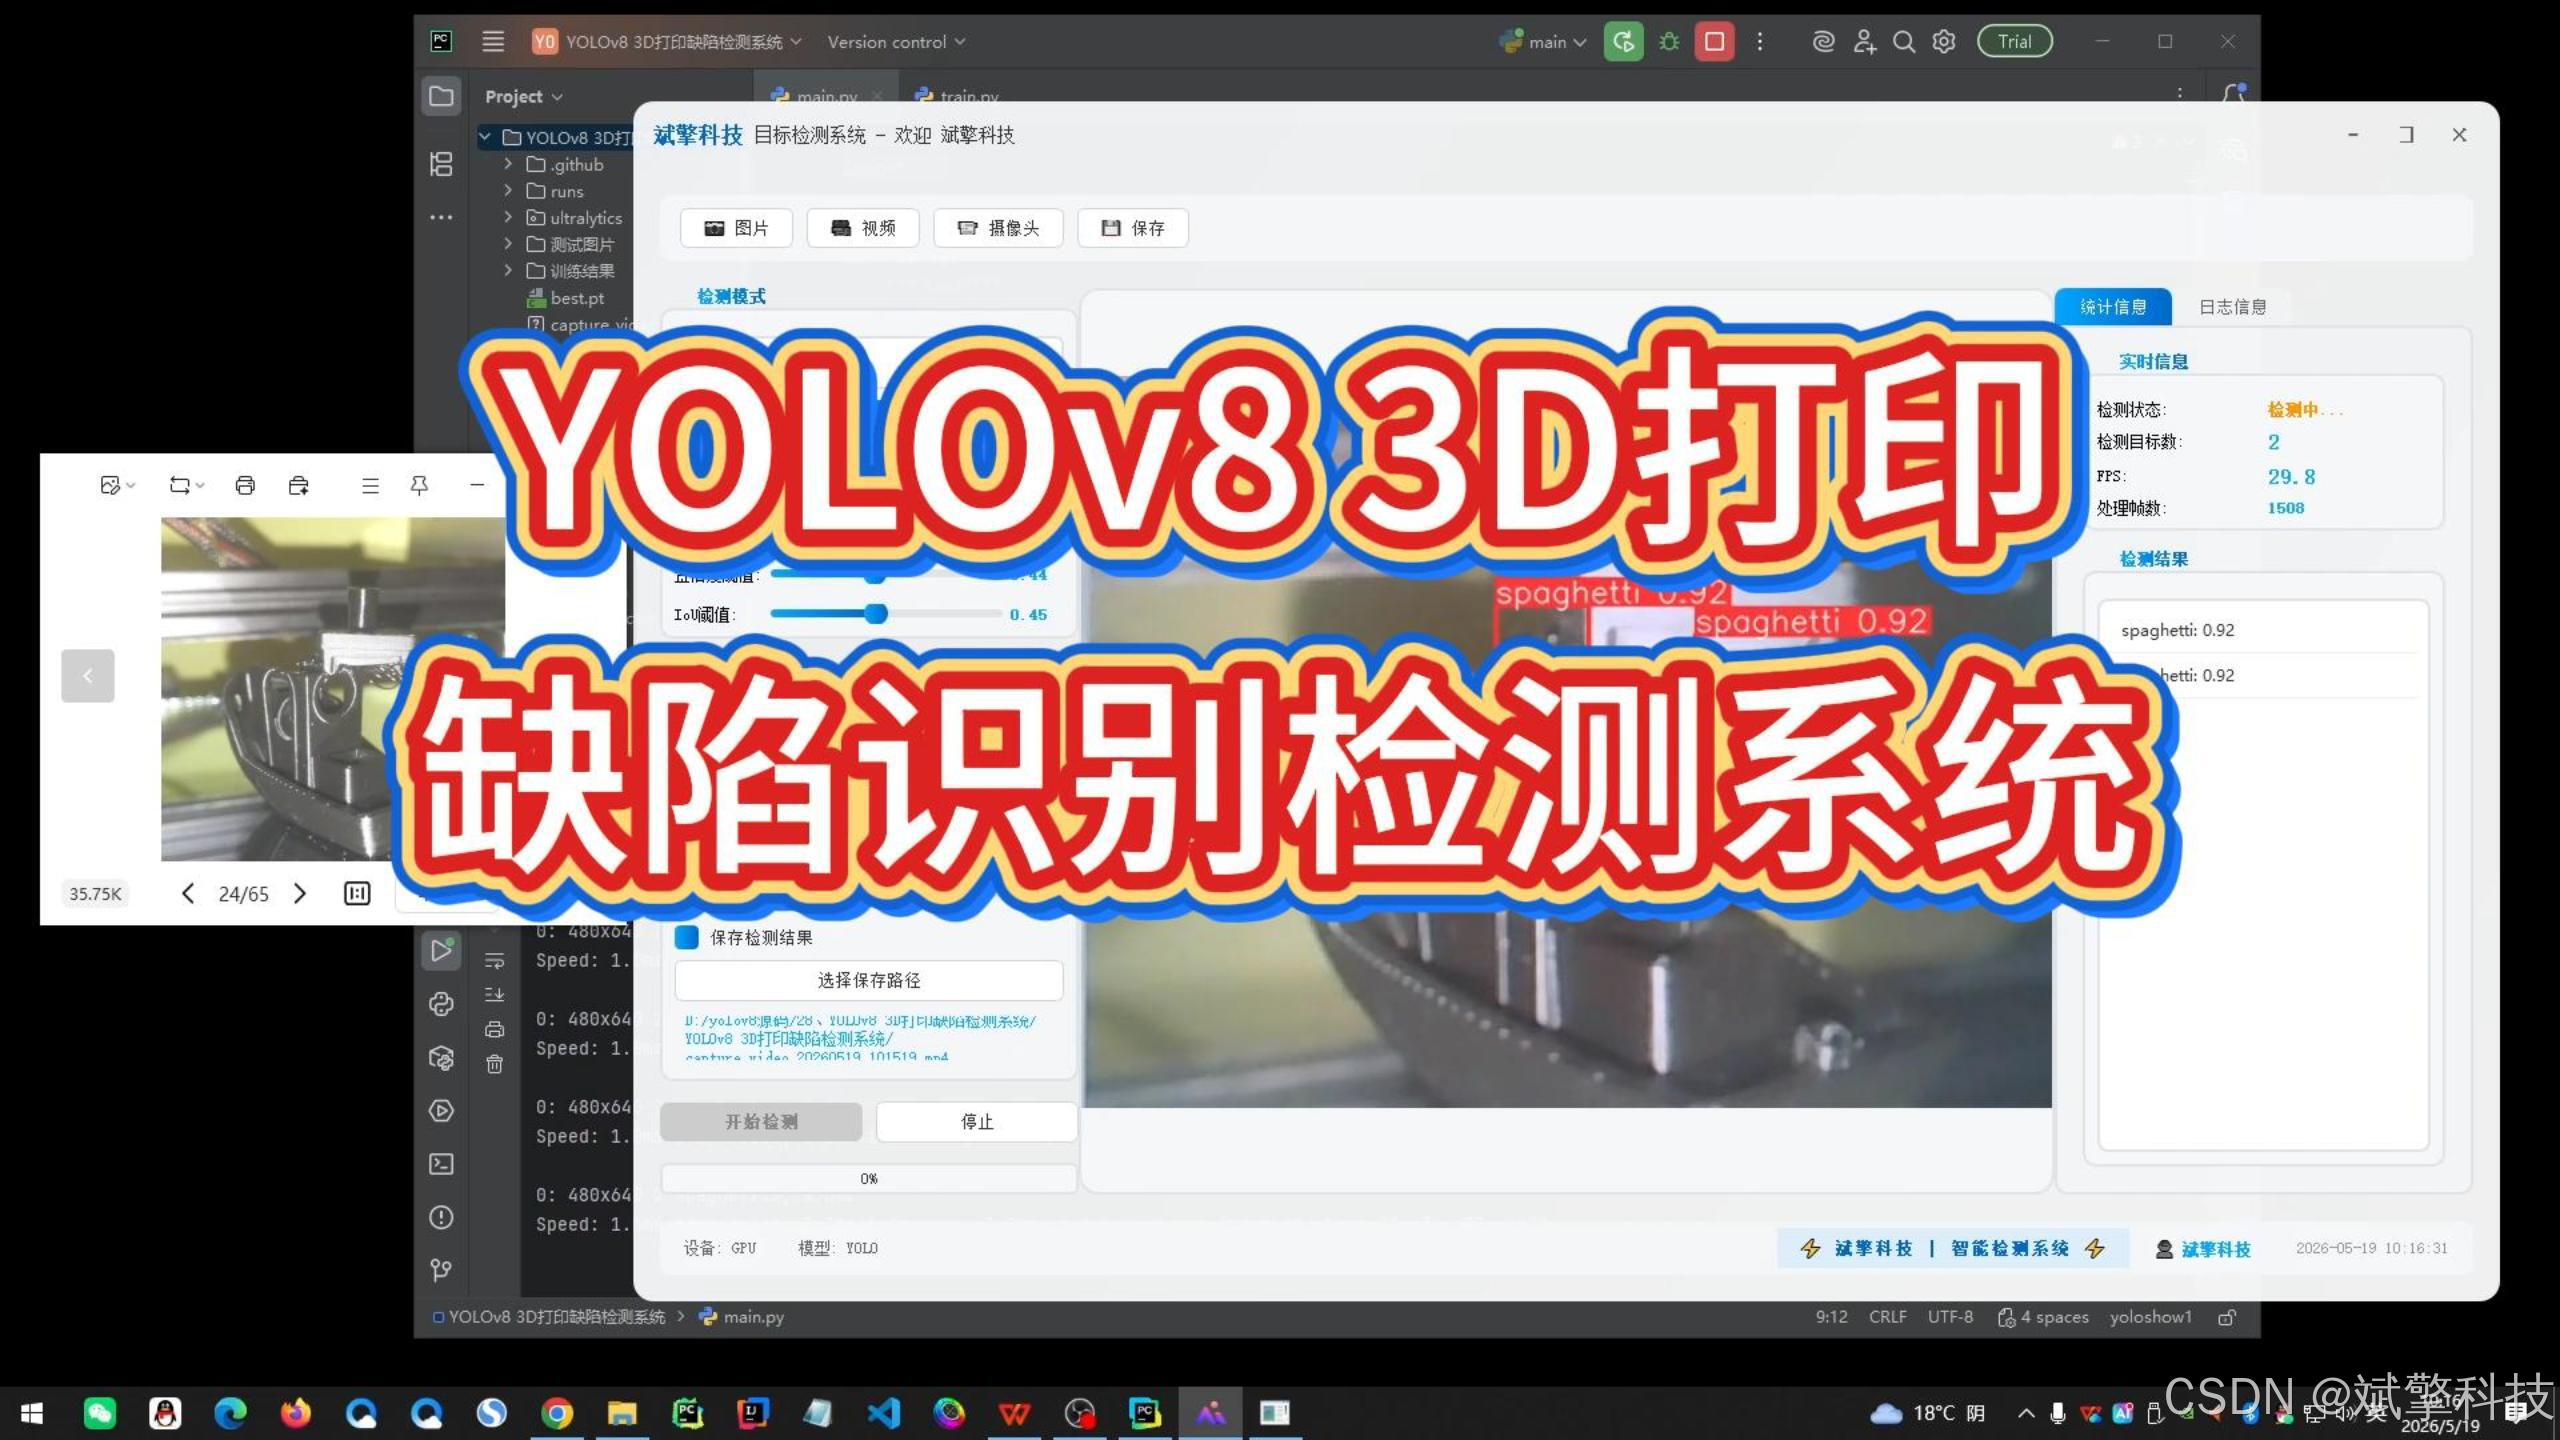The height and width of the screenshot is (1440, 2560).
Task: Open the Git tool window
Action: pos(441,1270)
